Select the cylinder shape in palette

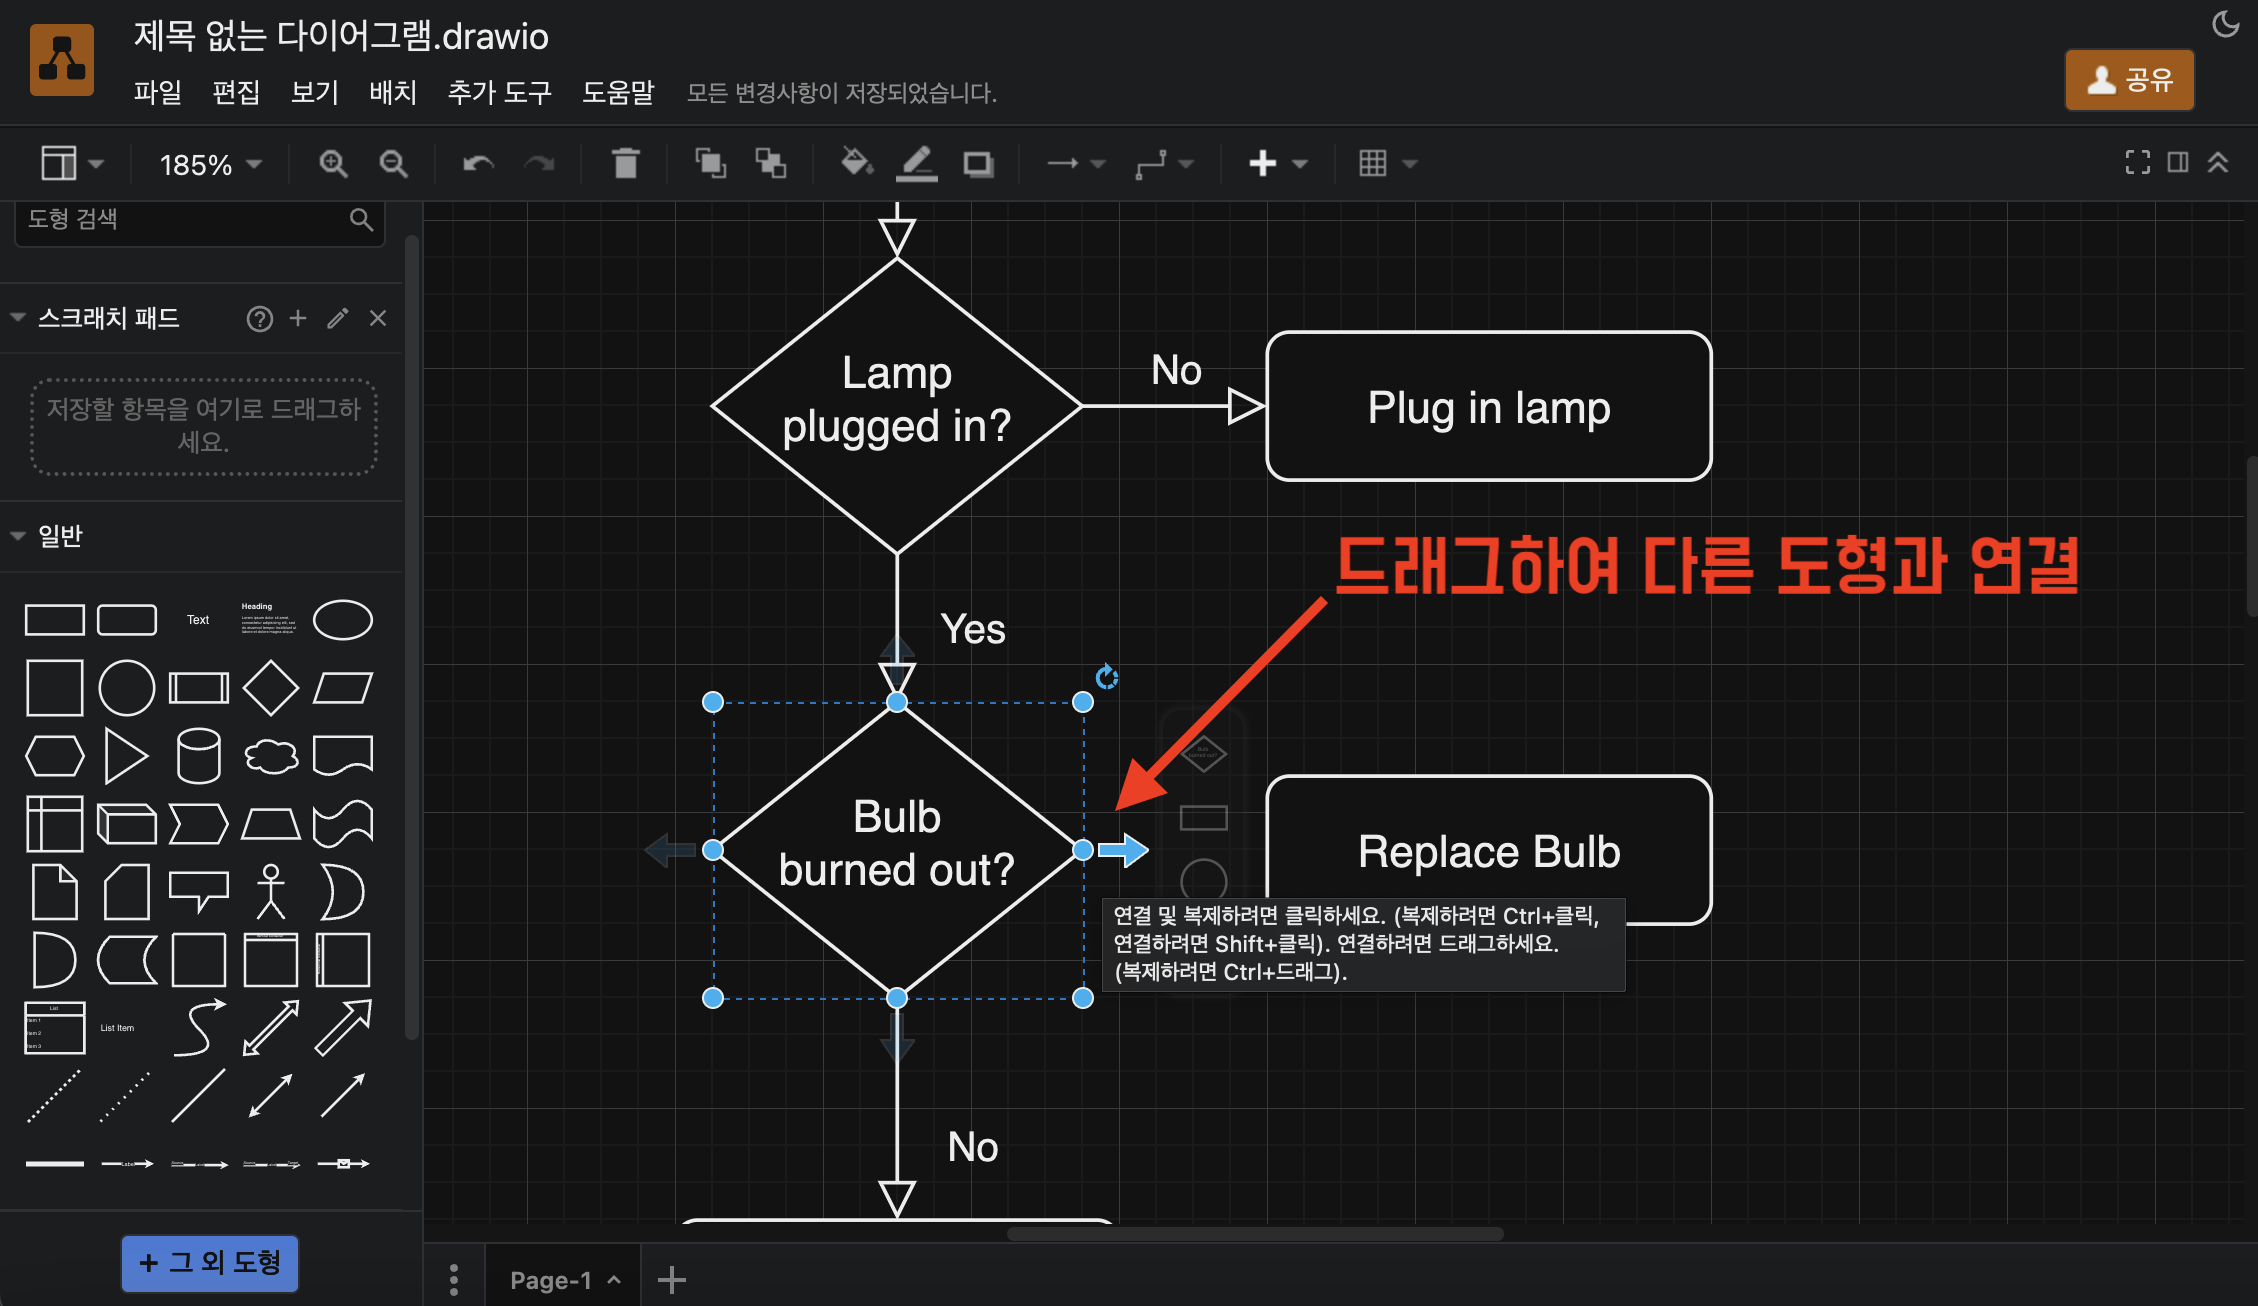[198, 756]
